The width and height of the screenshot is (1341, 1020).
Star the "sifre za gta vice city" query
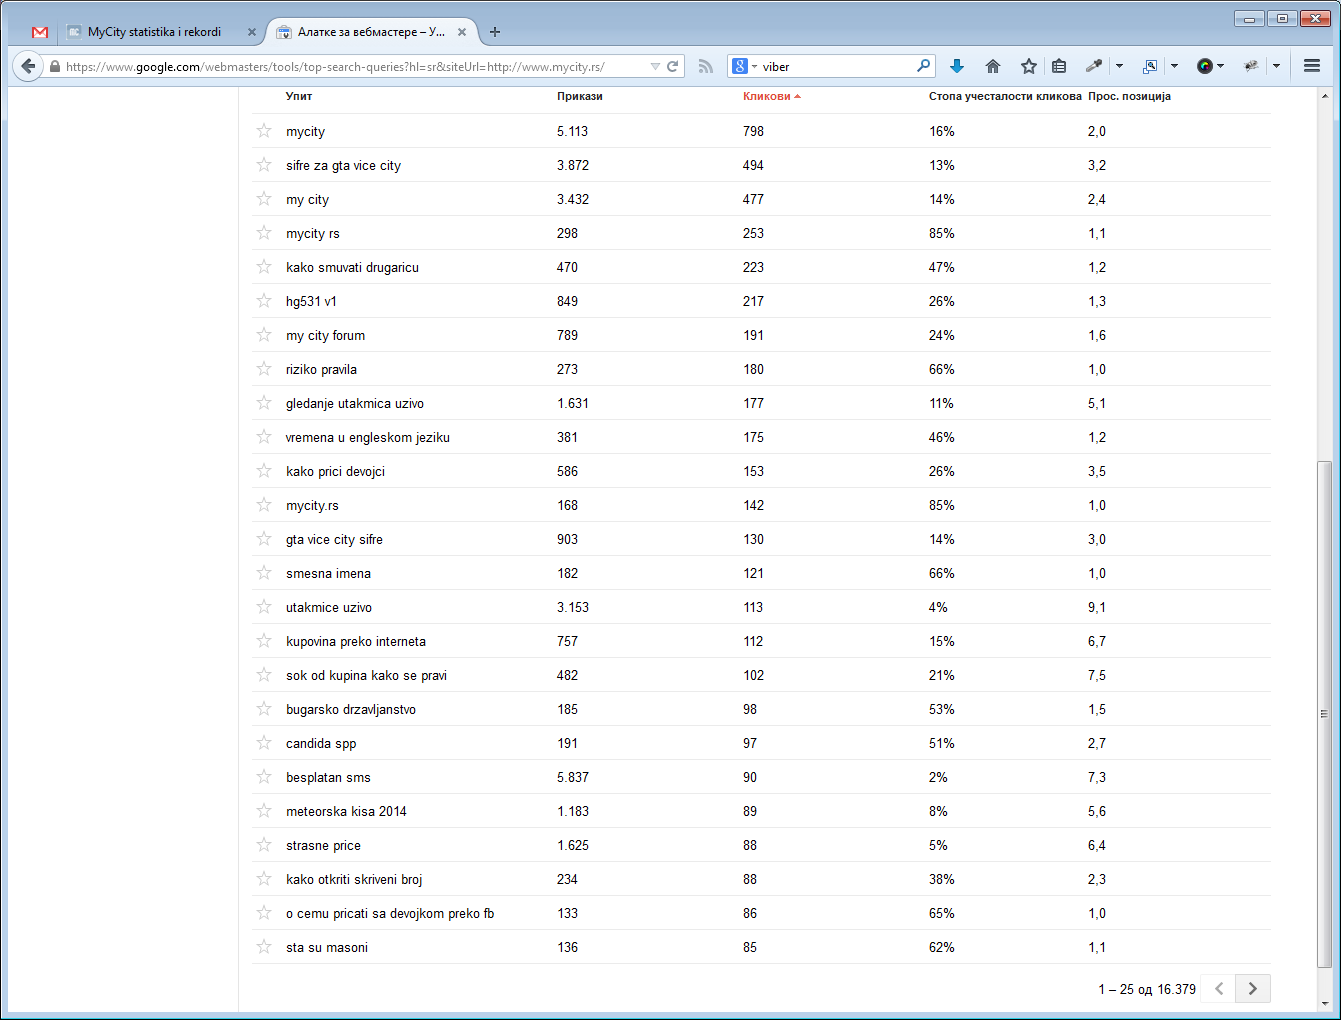point(264,165)
